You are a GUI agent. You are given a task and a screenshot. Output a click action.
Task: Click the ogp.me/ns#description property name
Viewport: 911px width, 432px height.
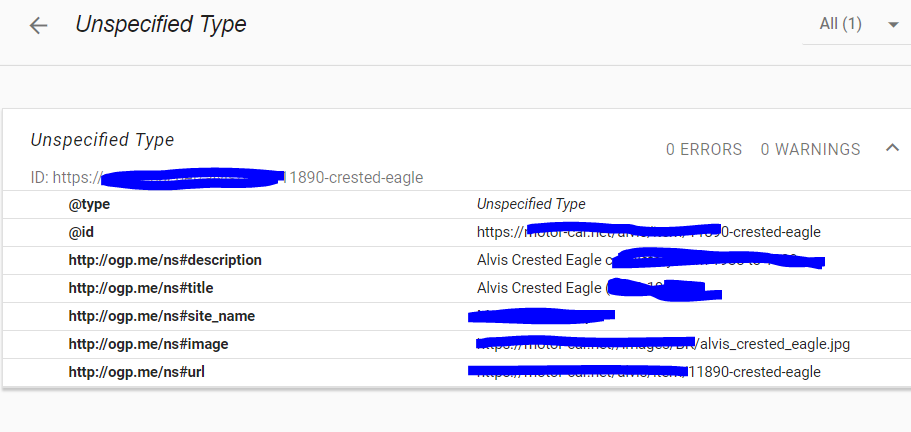[x=165, y=260]
